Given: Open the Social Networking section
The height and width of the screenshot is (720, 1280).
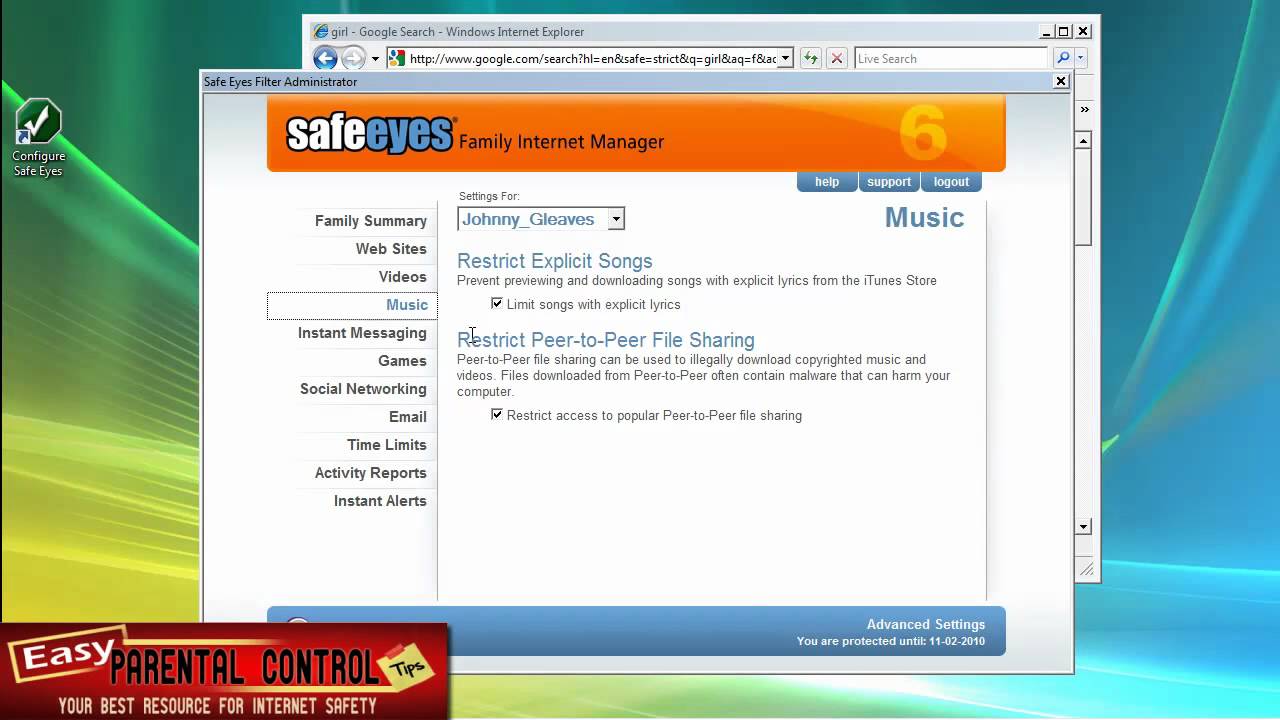Looking at the screenshot, I should coord(363,389).
